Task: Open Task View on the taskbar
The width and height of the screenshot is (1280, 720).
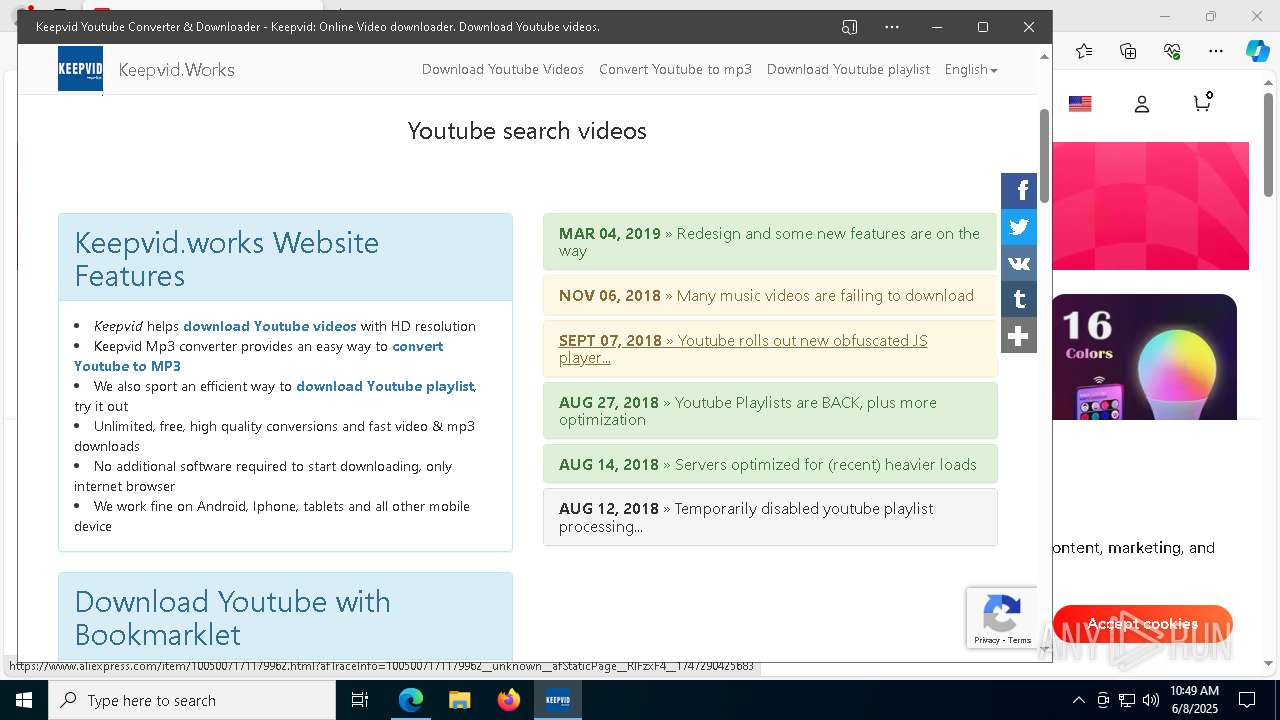Action: click(360, 700)
